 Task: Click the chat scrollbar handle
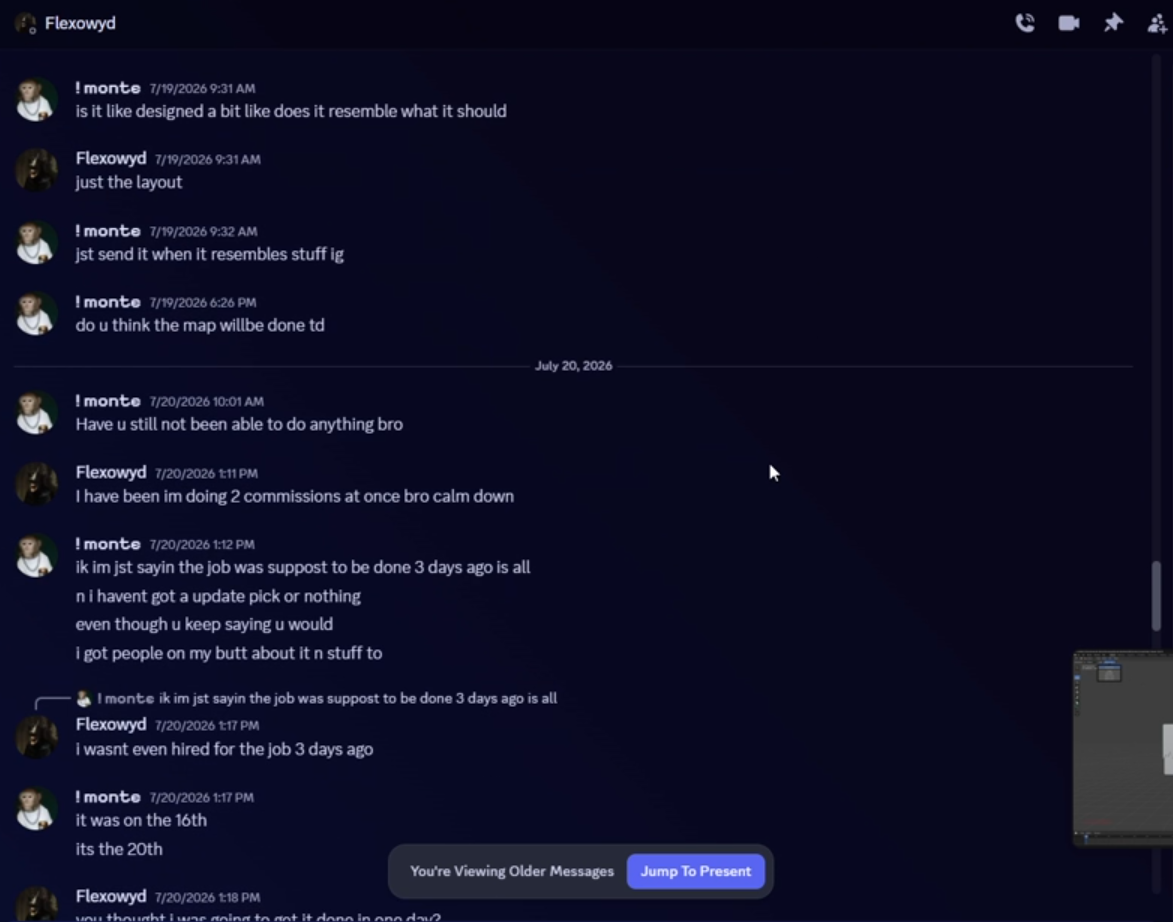point(1157,596)
